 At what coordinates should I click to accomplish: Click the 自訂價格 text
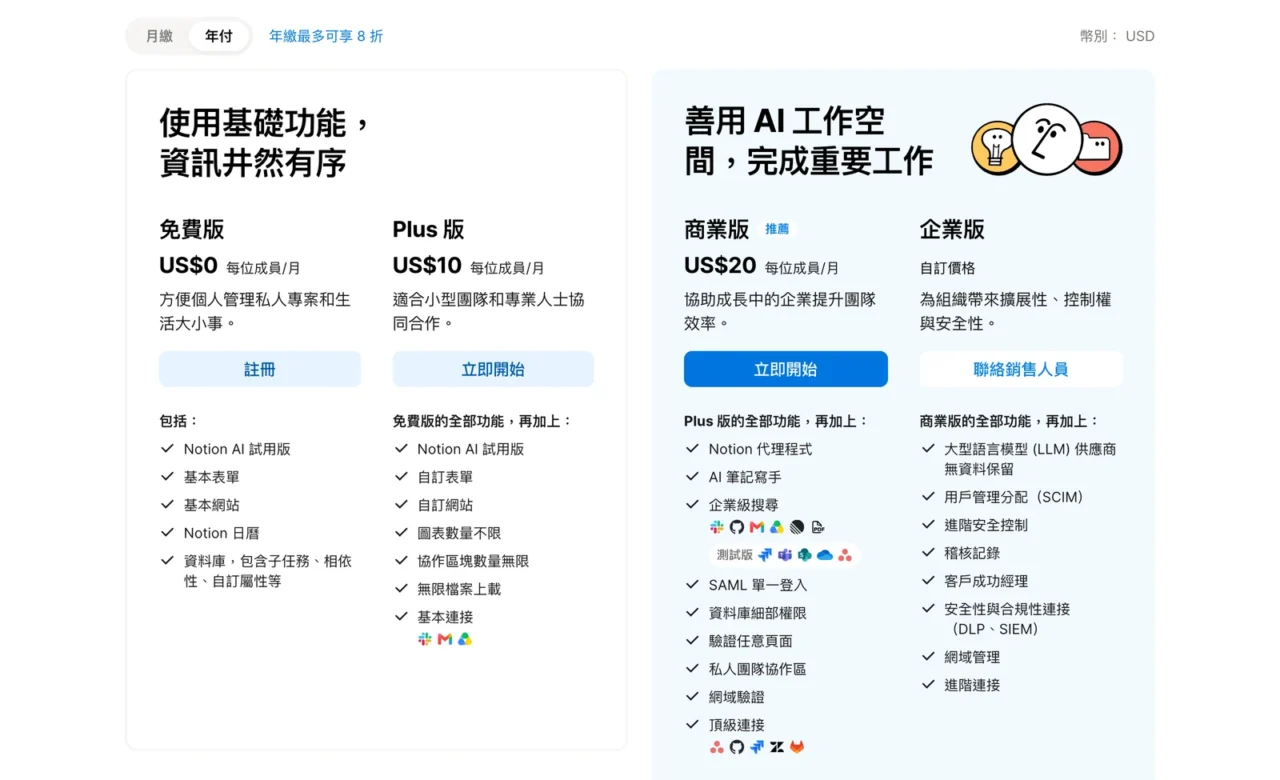(x=948, y=268)
